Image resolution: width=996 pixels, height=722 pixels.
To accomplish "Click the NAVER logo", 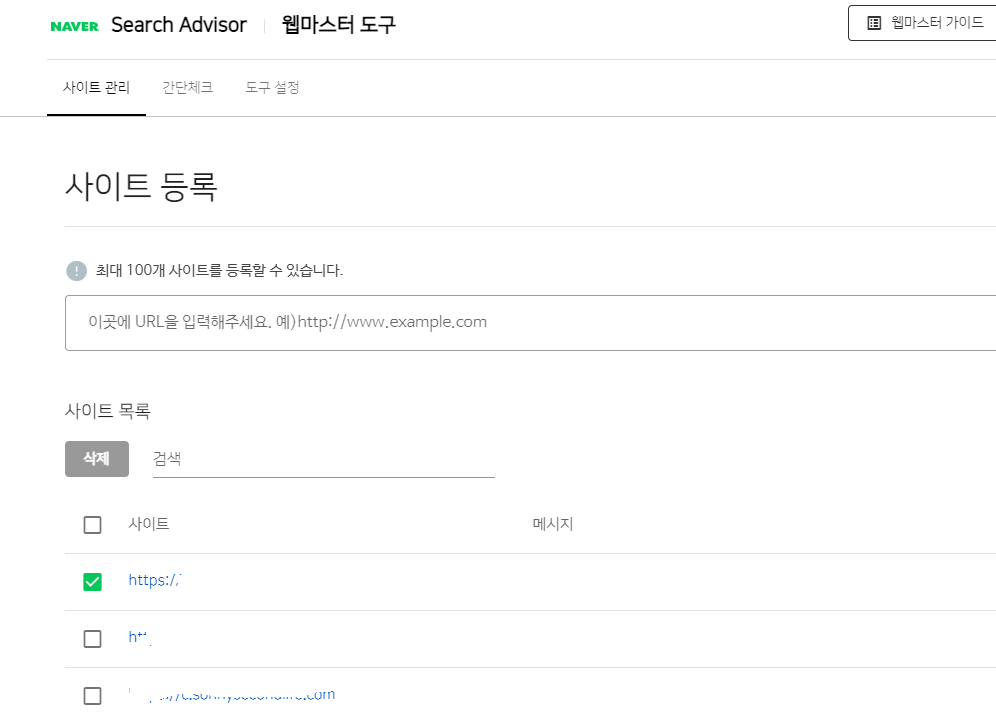I will pyautogui.click(x=74, y=25).
